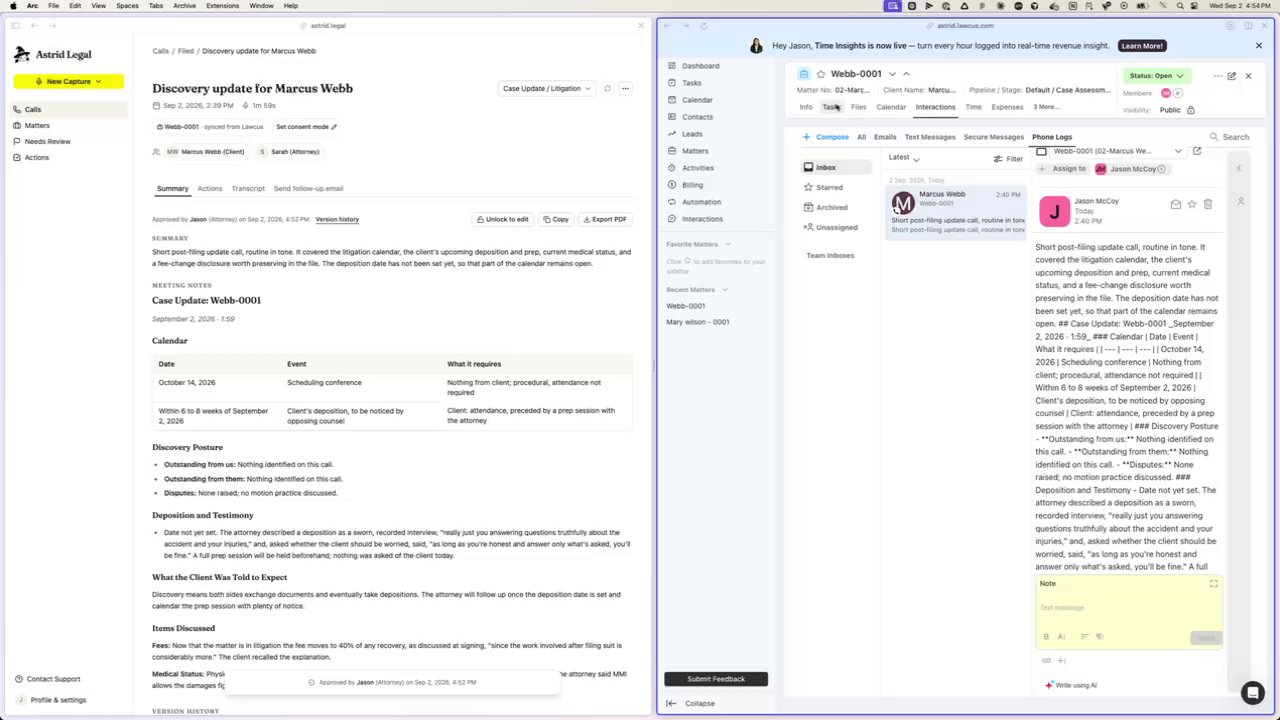The image size is (1280, 720).
Task: Edit the Set consent mode setting
Action: point(306,127)
